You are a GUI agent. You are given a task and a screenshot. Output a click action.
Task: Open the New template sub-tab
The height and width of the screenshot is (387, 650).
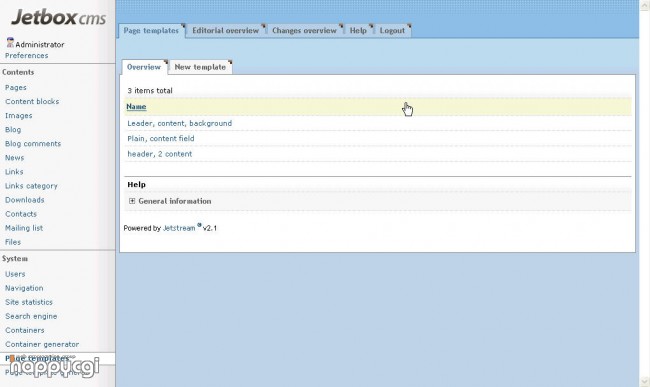point(200,67)
